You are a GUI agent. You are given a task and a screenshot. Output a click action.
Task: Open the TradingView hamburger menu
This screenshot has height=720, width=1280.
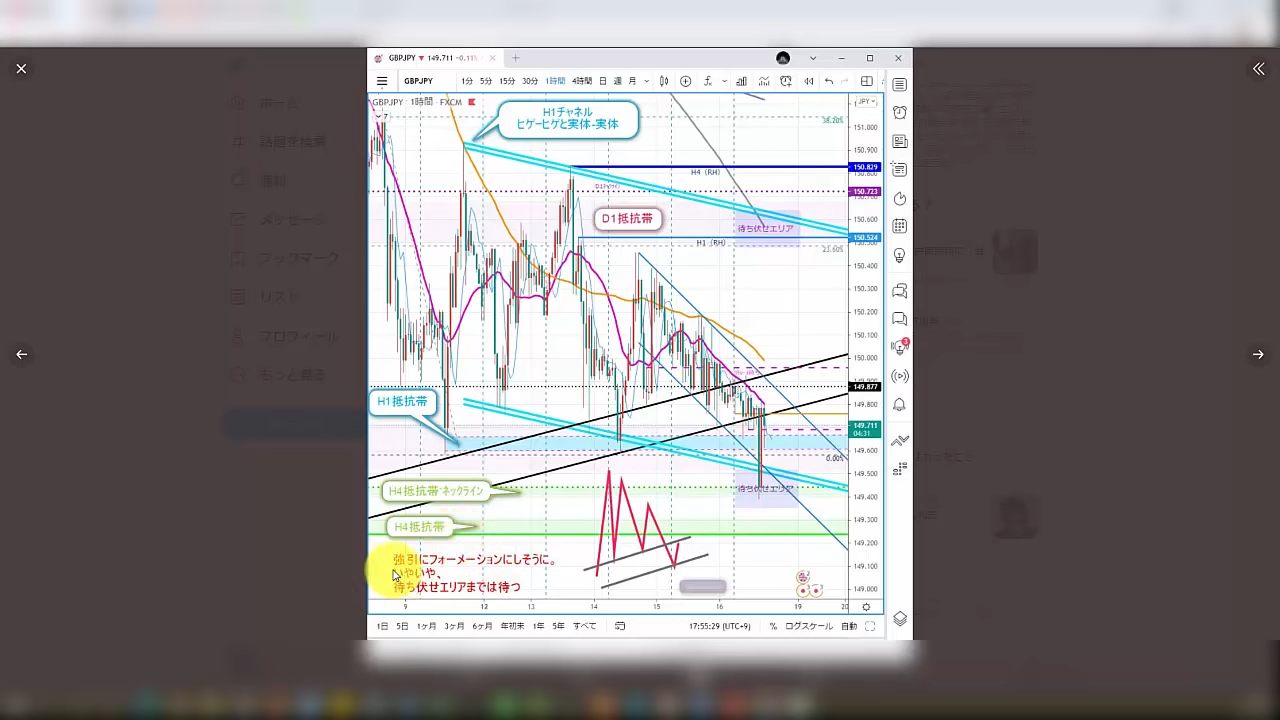pos(382,81)
